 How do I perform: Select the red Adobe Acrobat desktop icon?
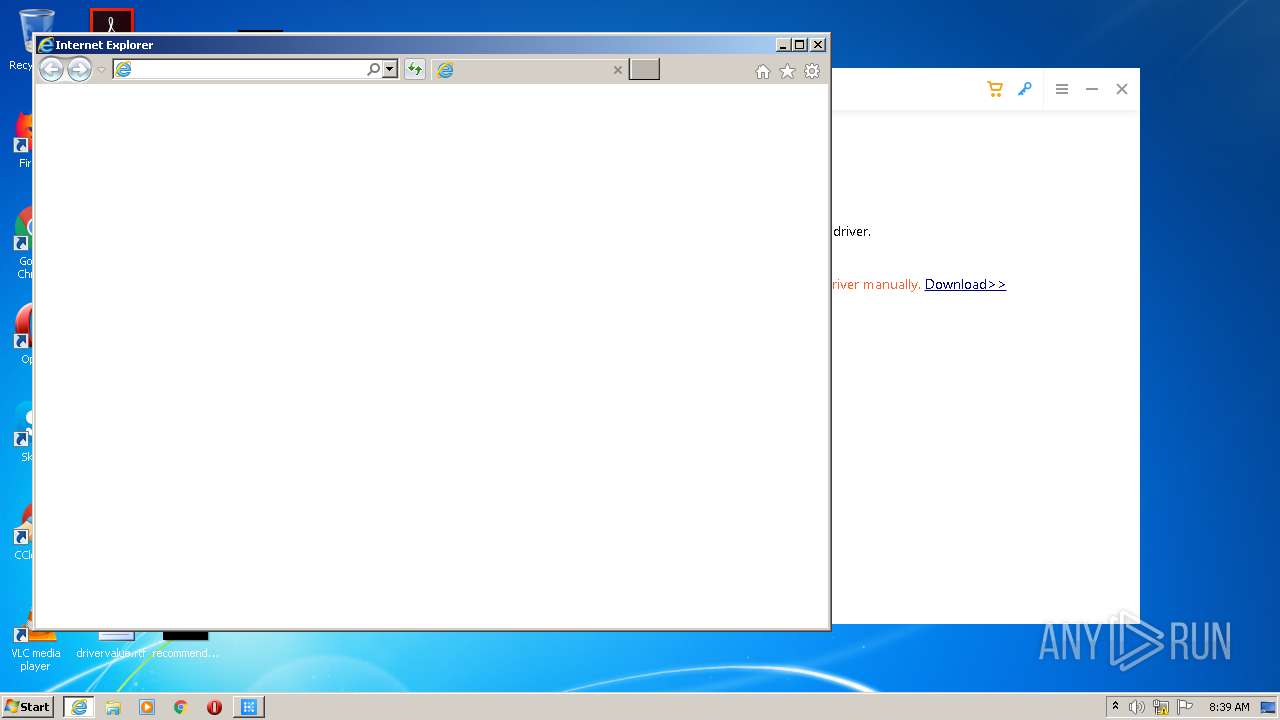(x=111, y=21)
